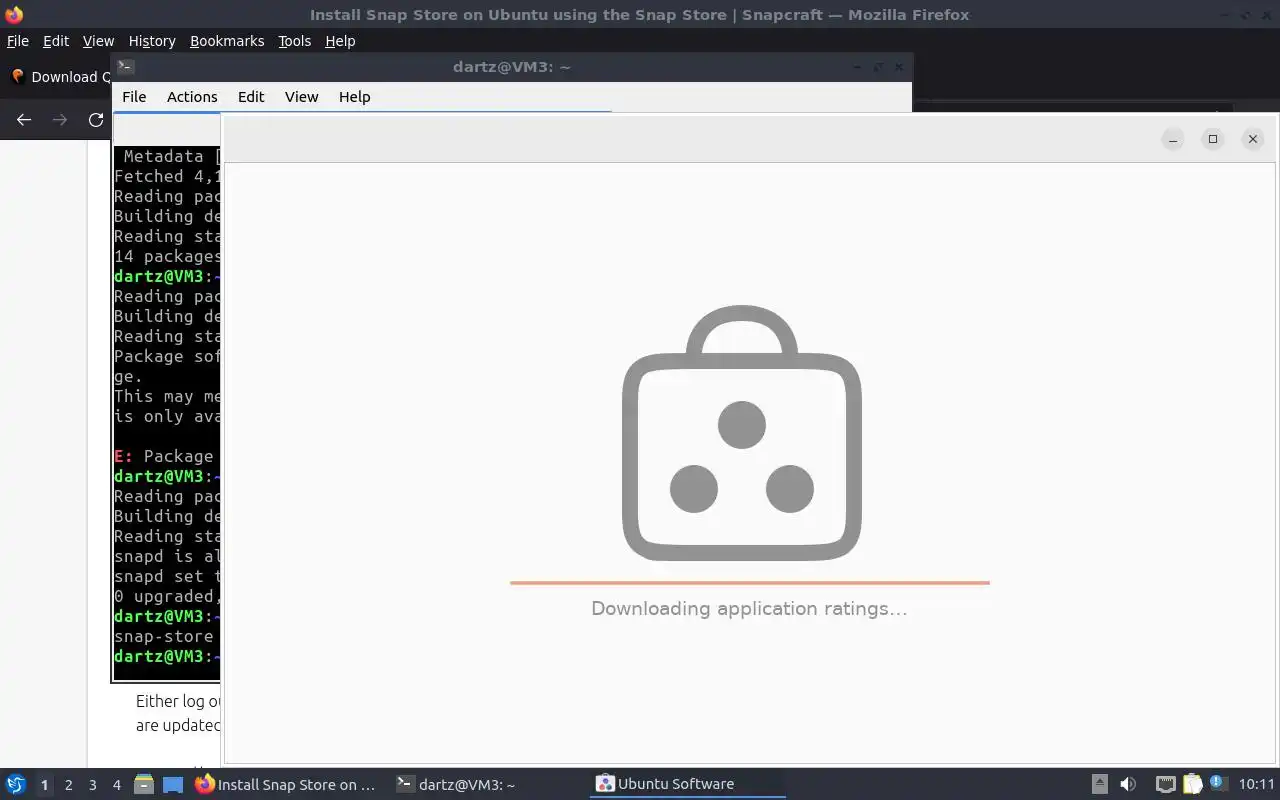This screenshot has height=800, width=1280.
Task: Click the '0 upgraded,' terminal line
Action: click(166, 596)
